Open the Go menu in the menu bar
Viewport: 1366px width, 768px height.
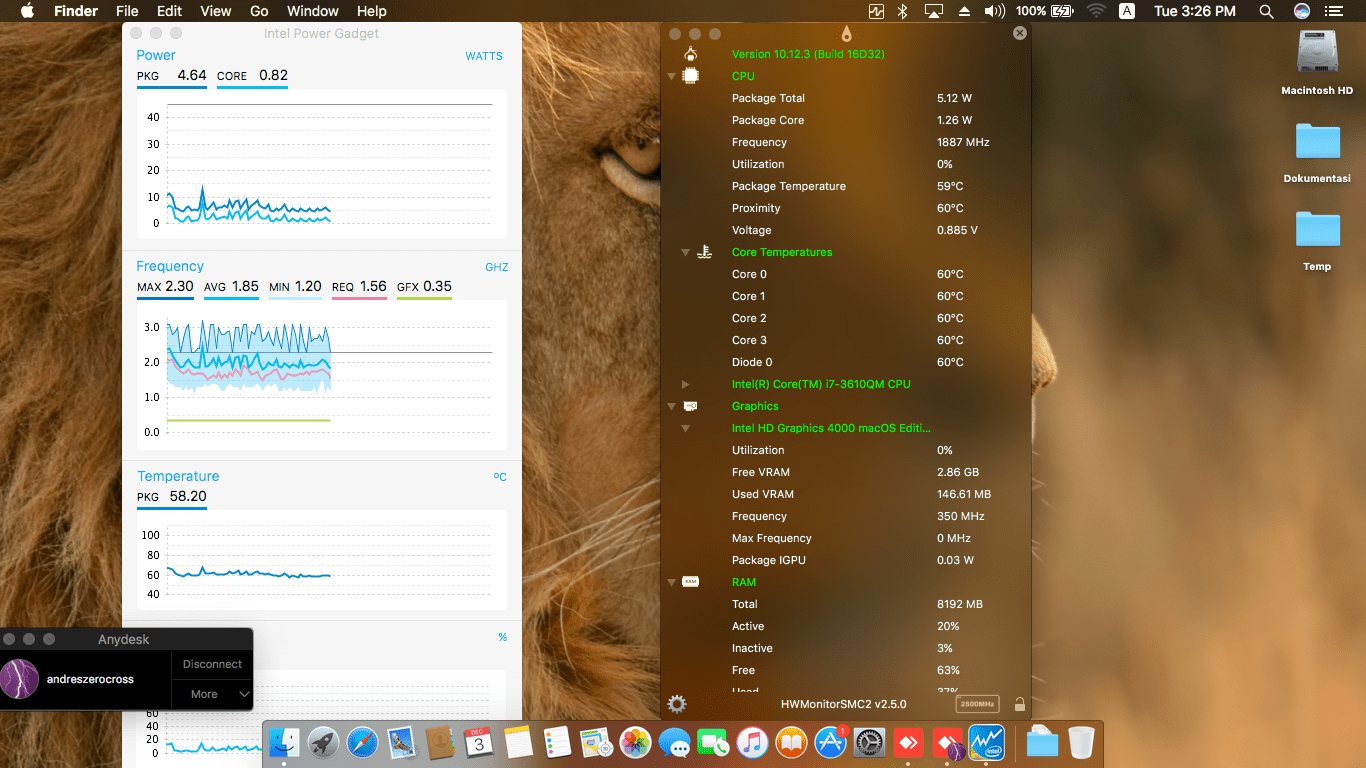[x=259, y=11]
